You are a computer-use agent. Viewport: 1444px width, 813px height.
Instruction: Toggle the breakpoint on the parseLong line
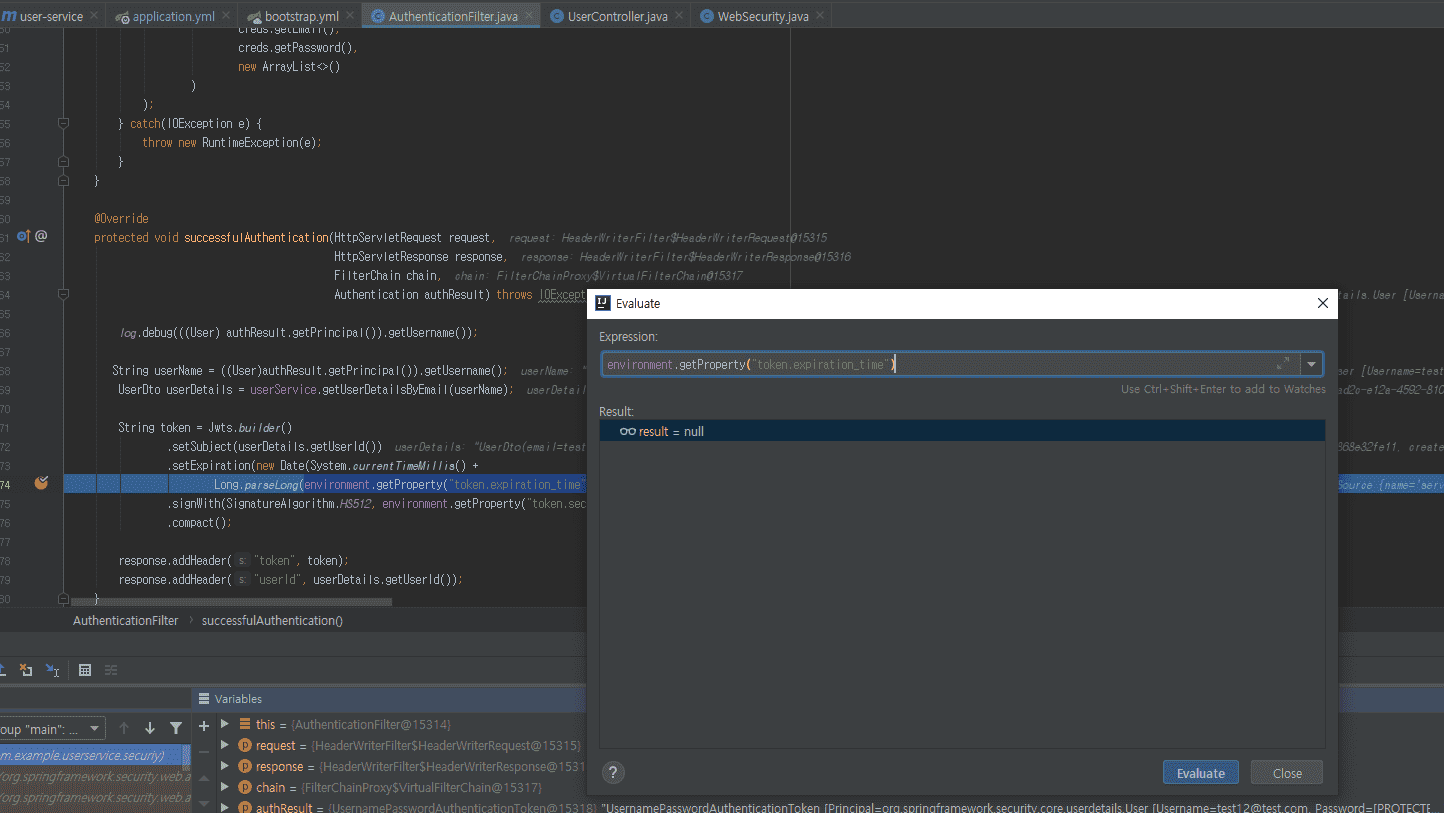41,484
